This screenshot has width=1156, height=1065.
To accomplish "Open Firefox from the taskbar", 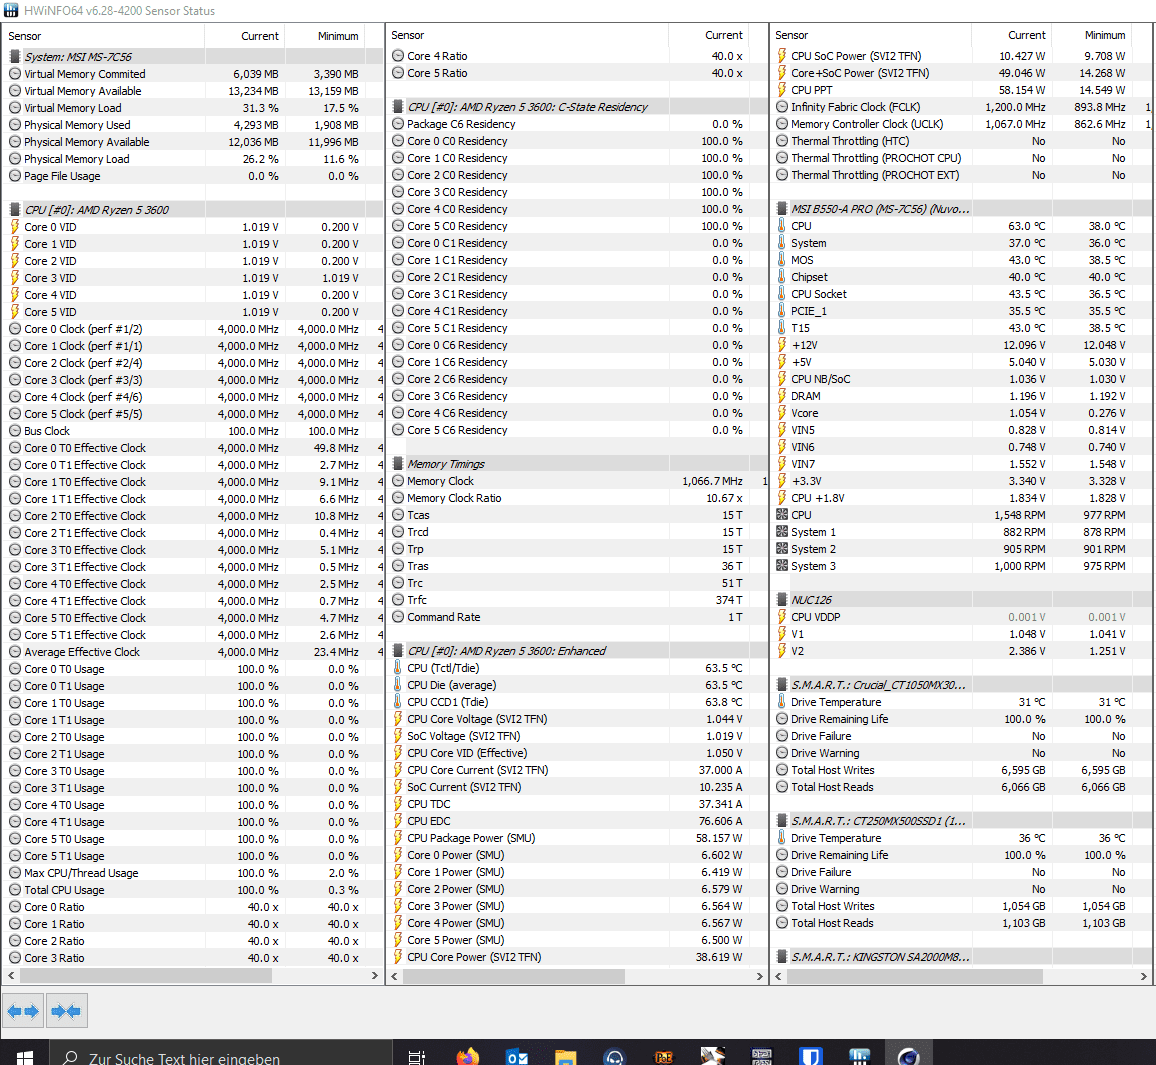I will [467, 1057].
